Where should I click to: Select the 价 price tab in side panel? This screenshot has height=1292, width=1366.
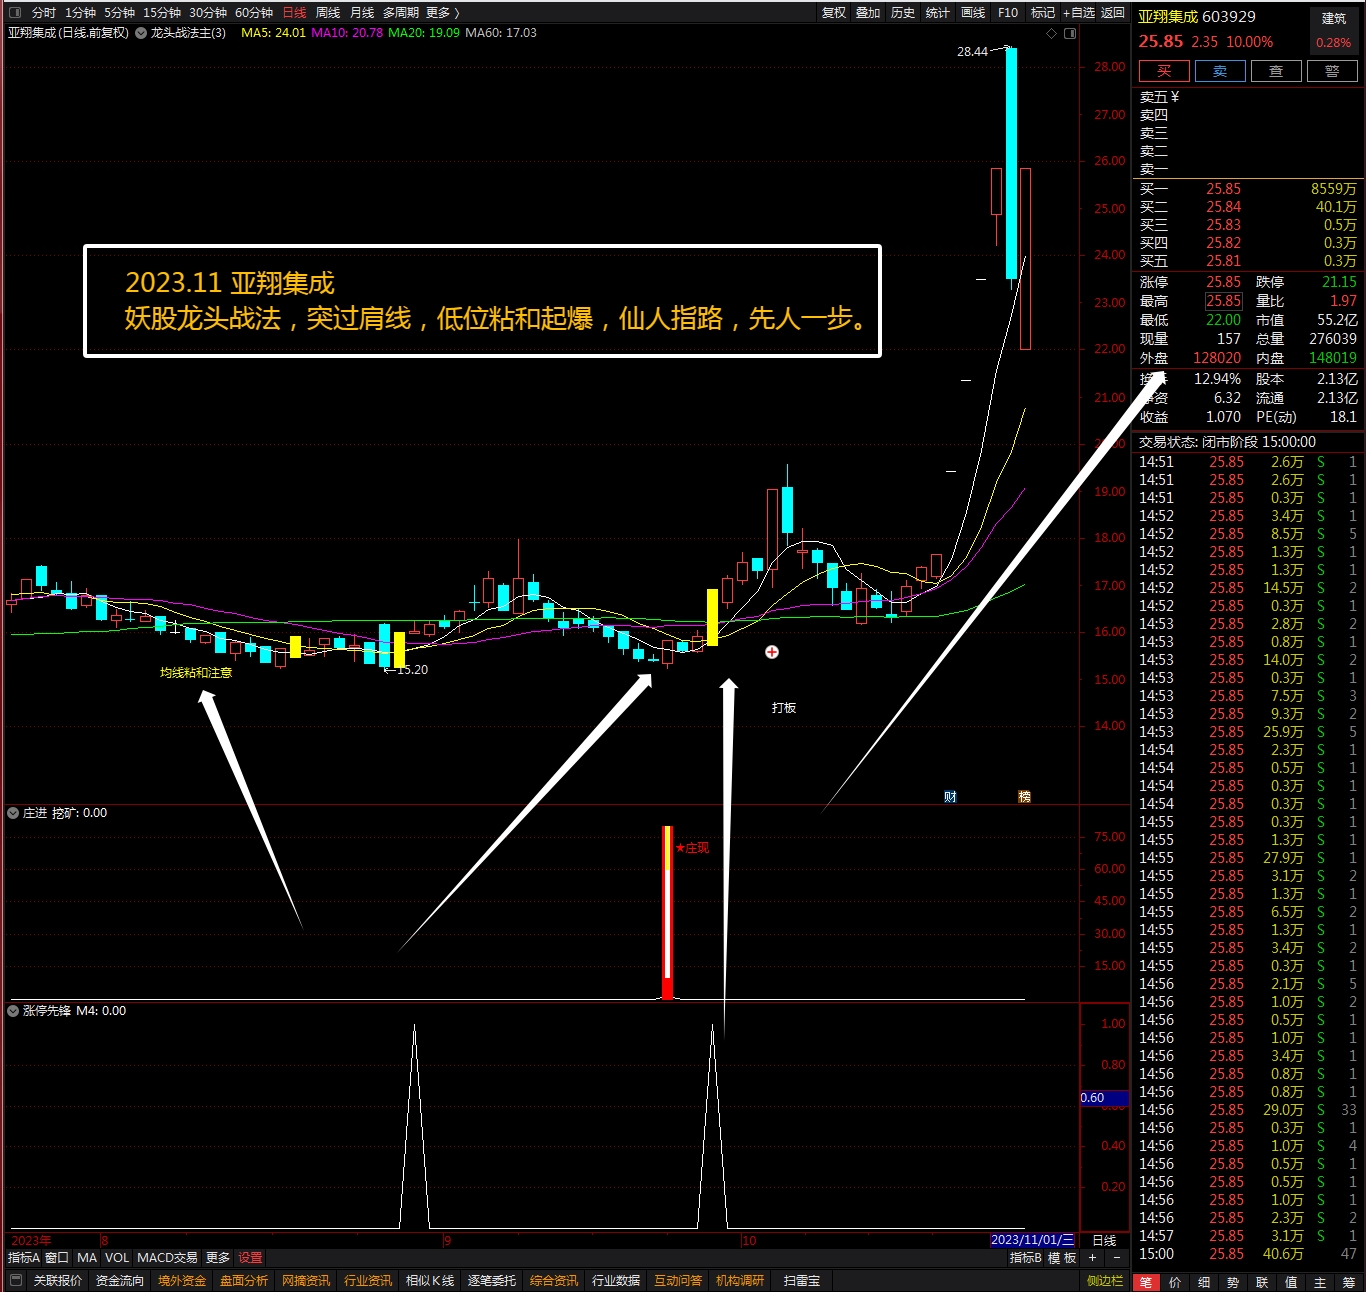pos(1175,1282)
